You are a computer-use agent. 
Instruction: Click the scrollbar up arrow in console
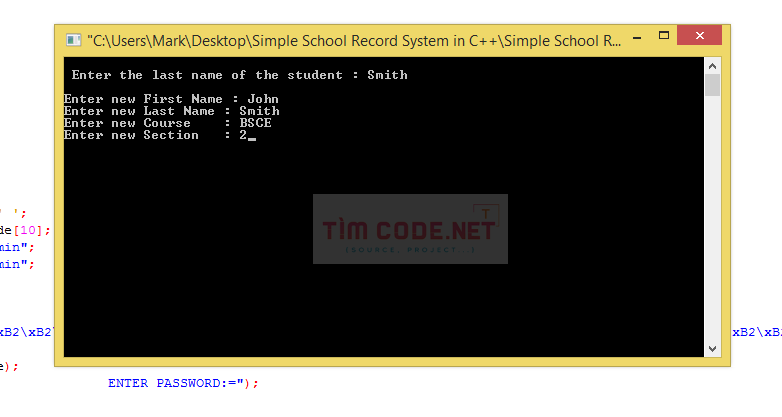point(712,66)
